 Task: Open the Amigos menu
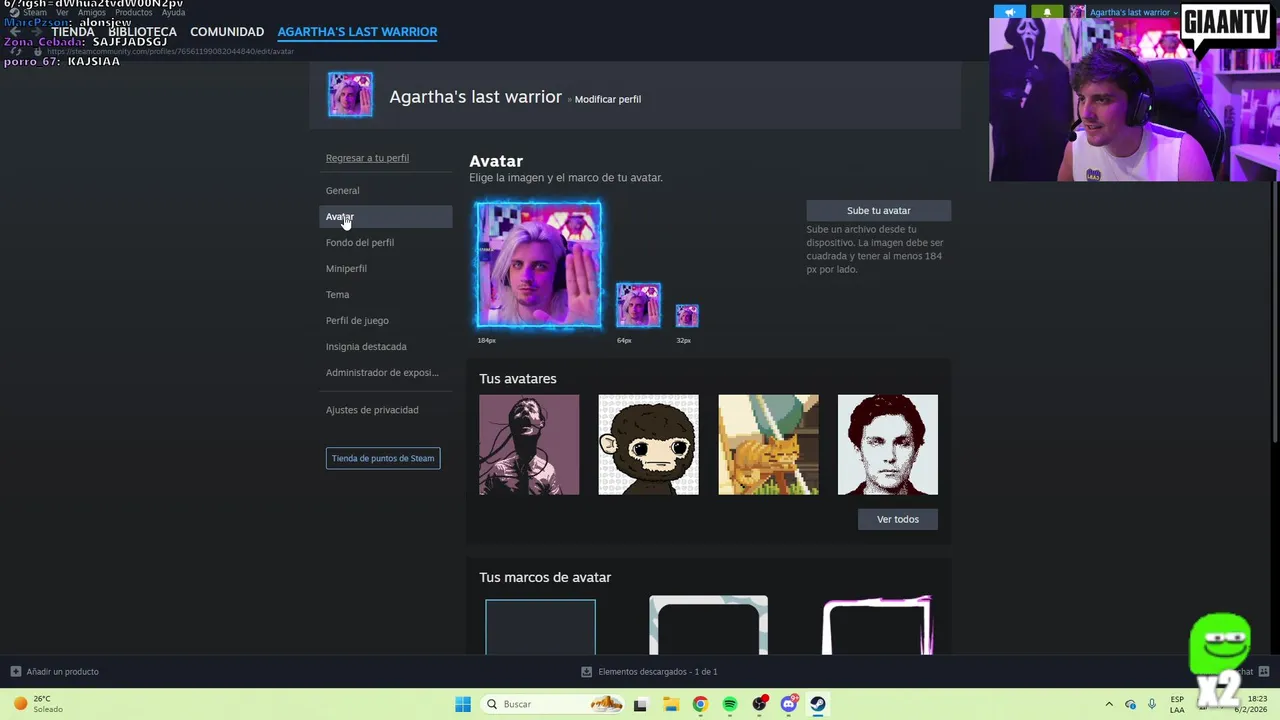[92, 12]
